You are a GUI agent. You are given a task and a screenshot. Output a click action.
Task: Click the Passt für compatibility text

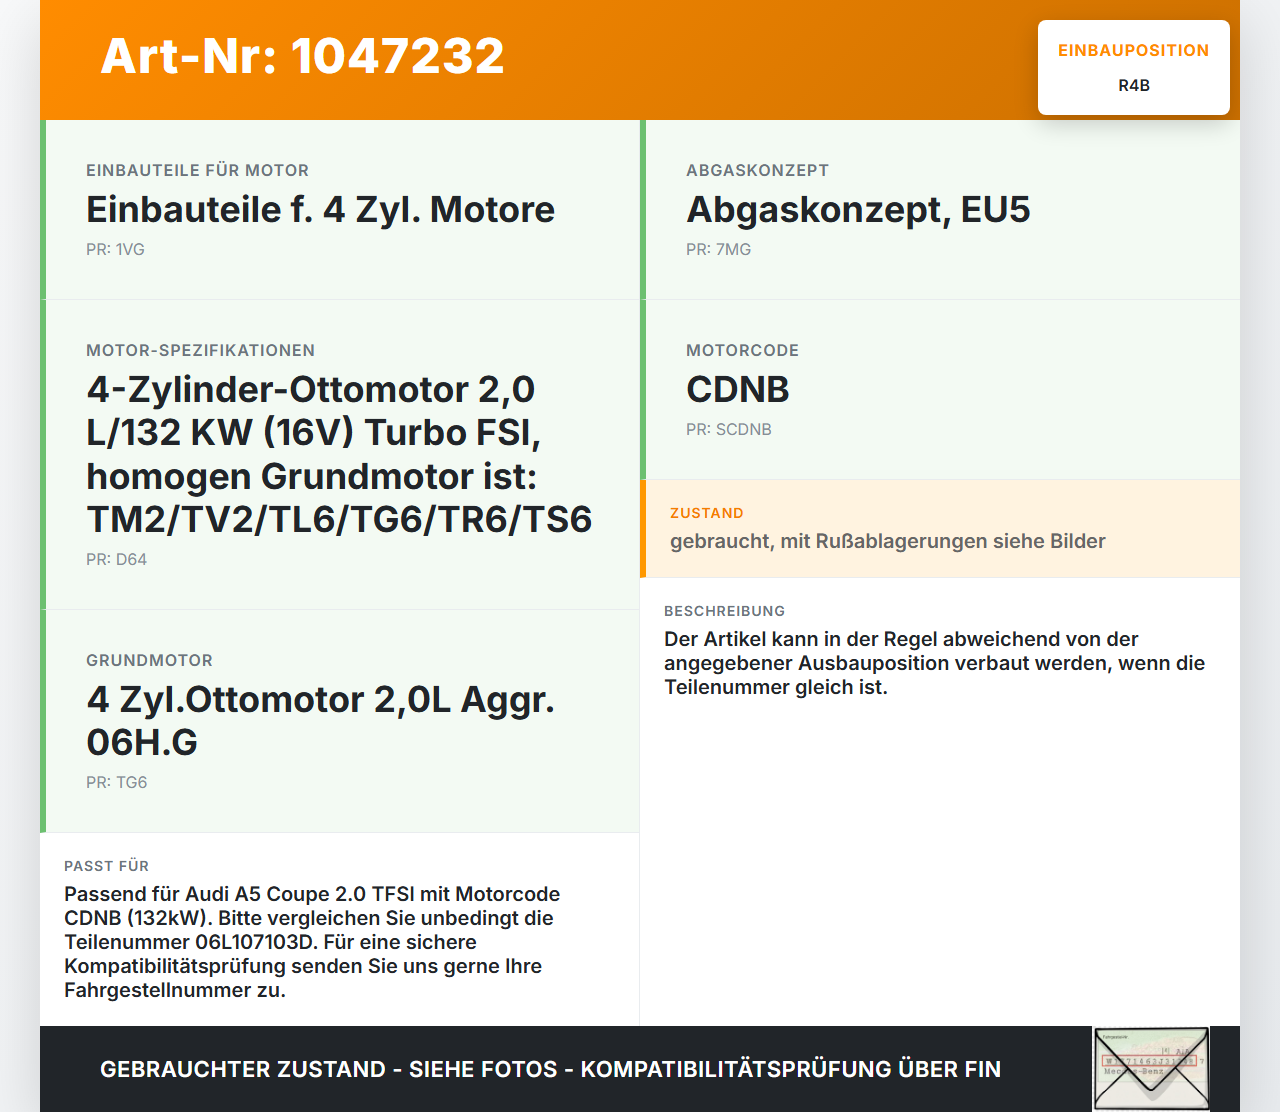click(x=312, y=942)
